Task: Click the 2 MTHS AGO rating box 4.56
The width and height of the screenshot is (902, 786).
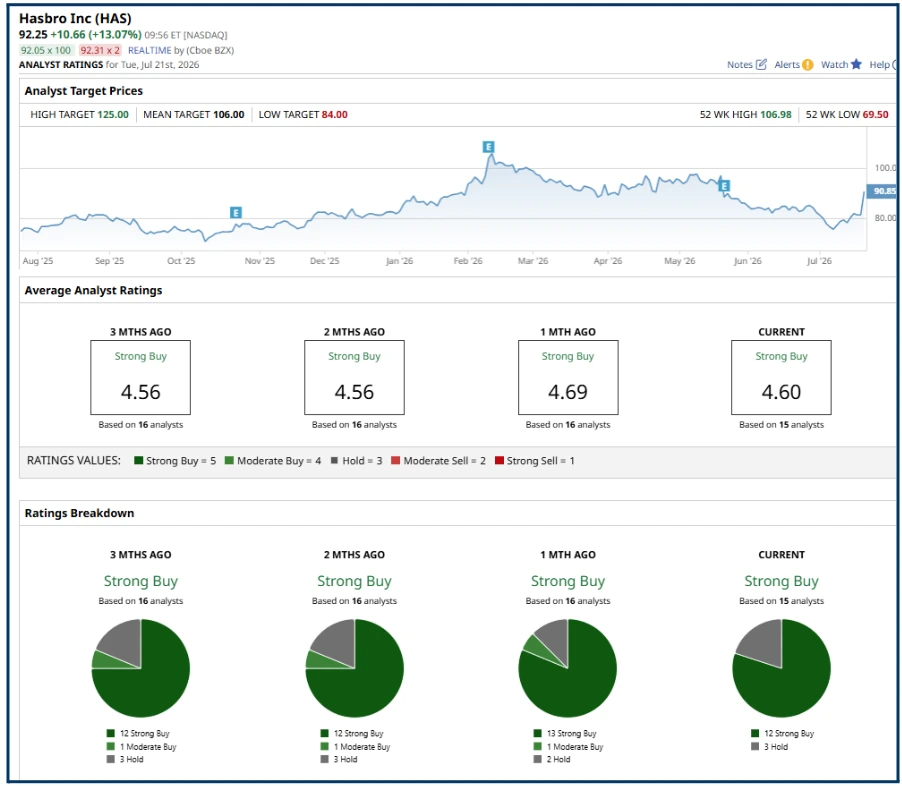Action: point(354,377)
